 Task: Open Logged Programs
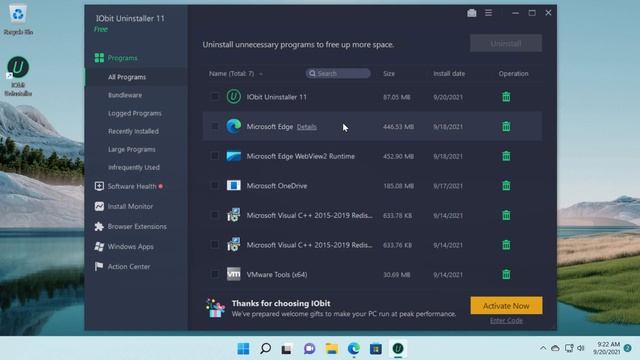[136, 113]
